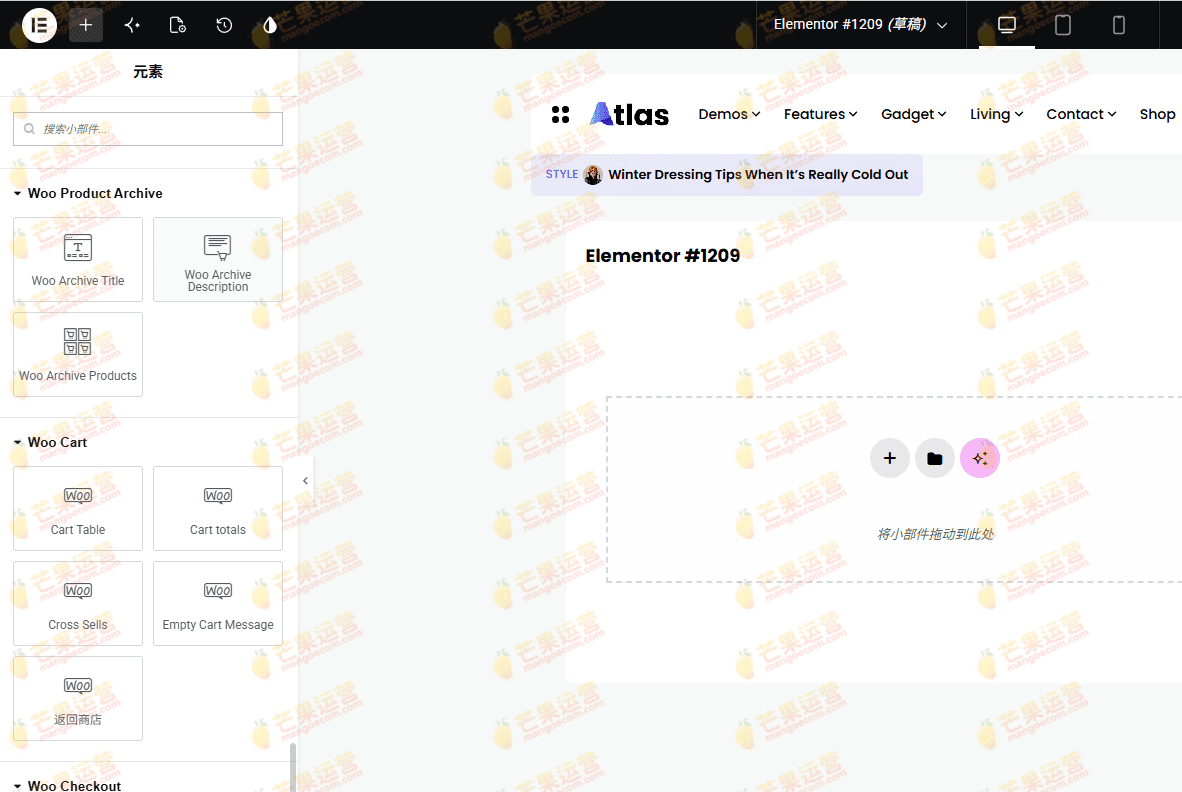Image resolution: width=1182 pixels, height=792 pixels.
Task: Click the 元素 panel heading
Action: coord(148,72)
